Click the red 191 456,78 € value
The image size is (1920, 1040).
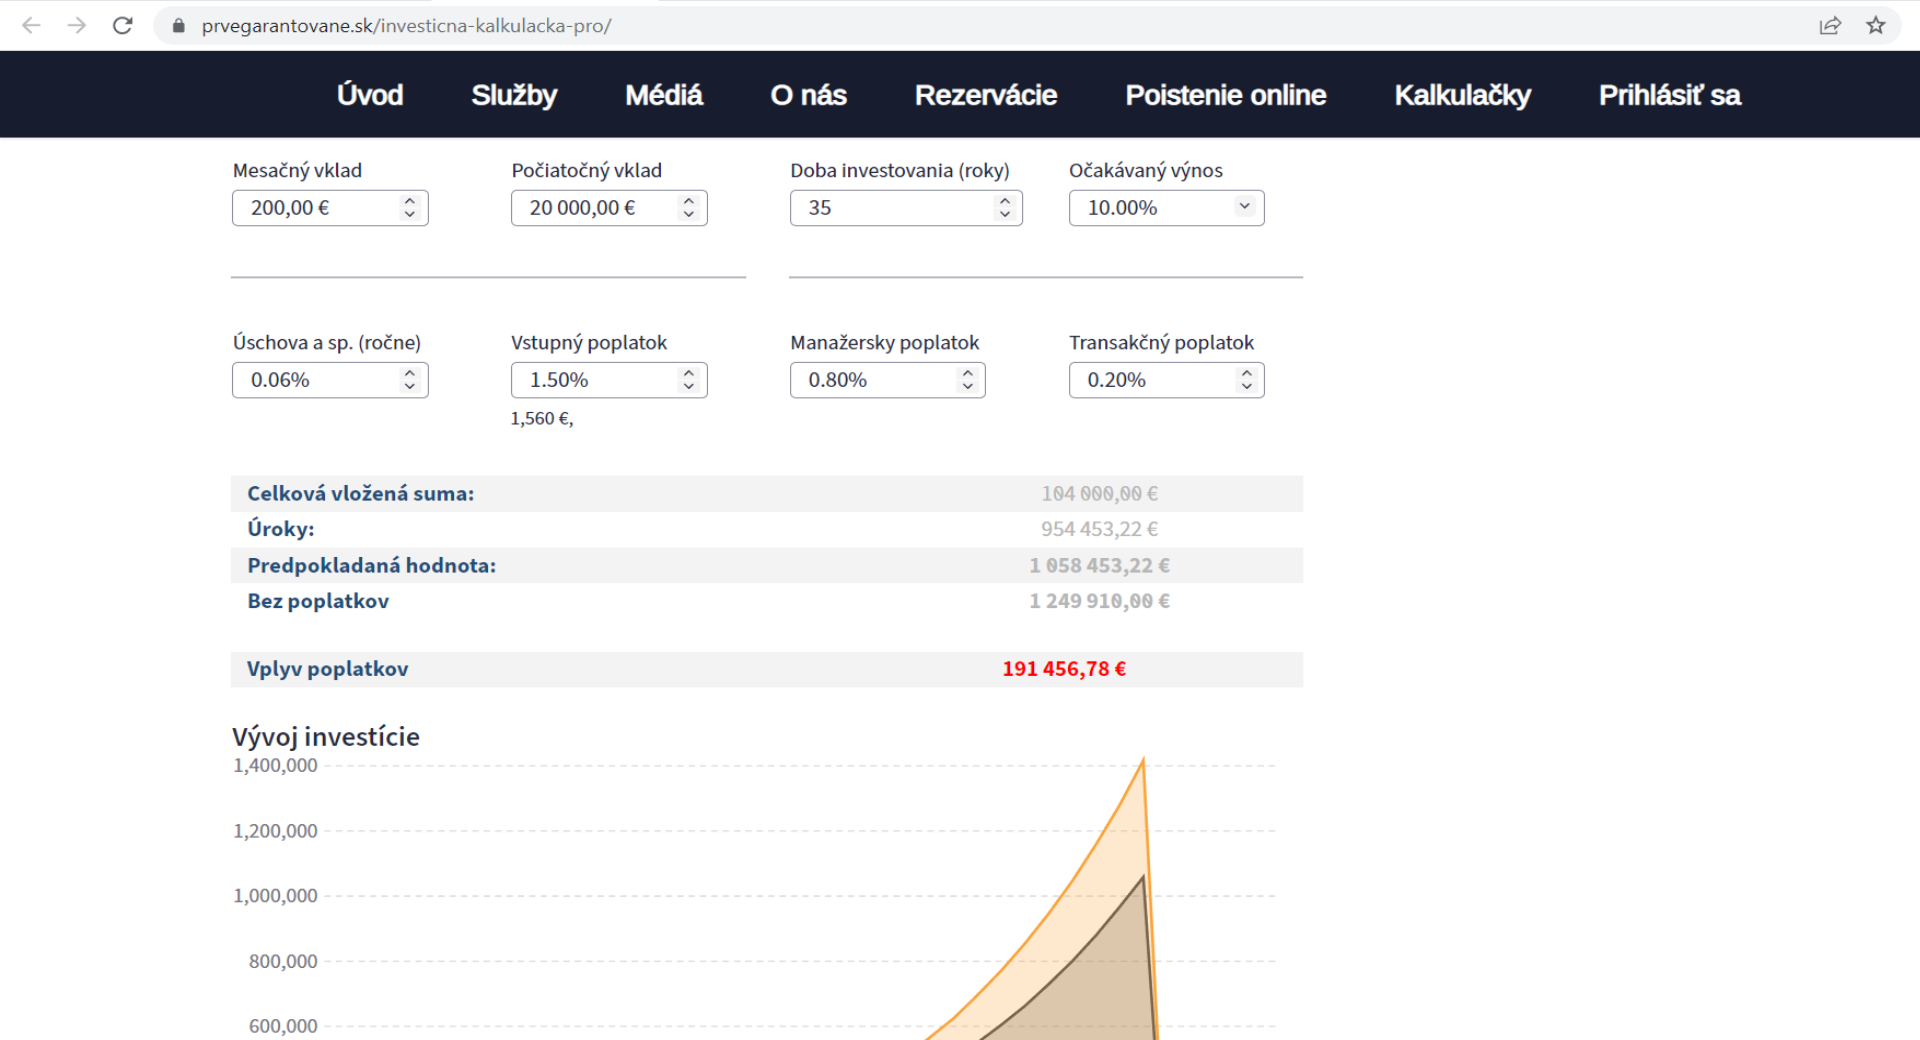1064,670
